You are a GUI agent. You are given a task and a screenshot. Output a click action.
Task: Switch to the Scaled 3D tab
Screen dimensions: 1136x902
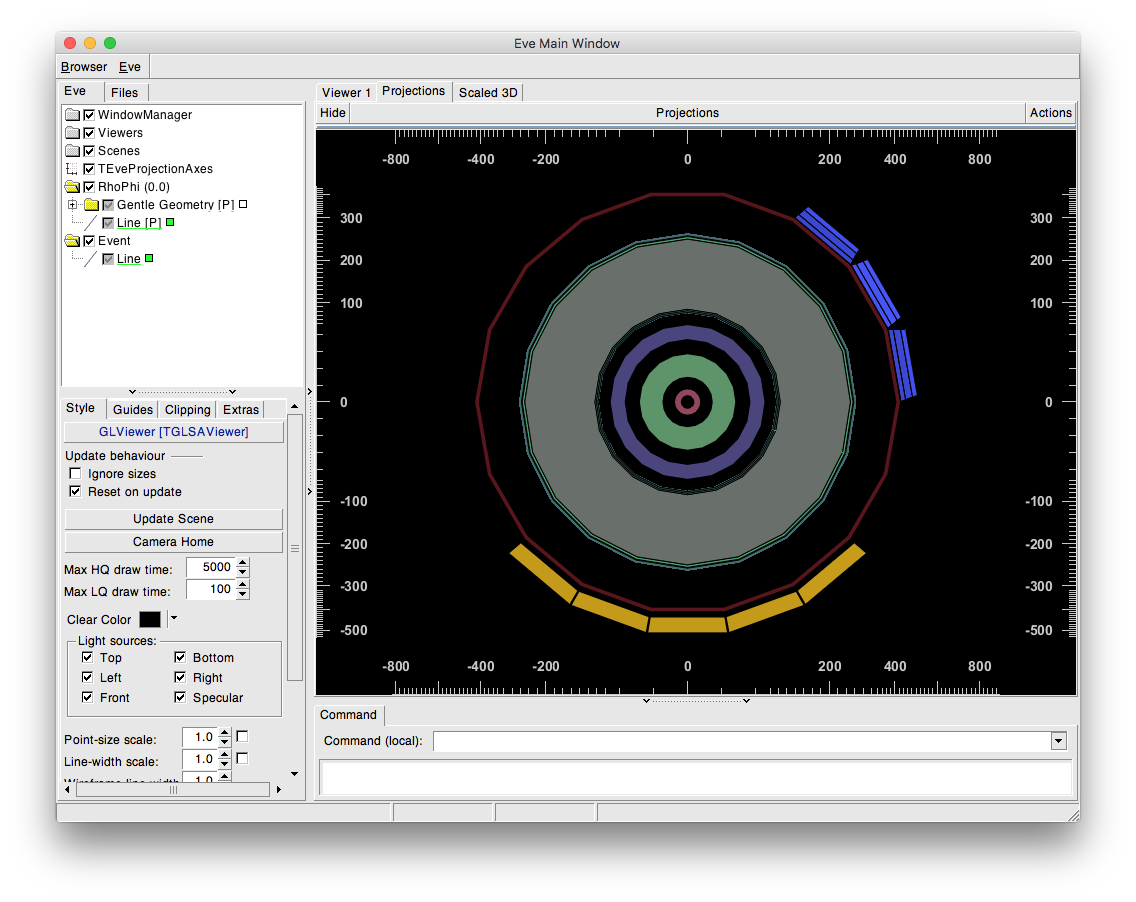[488, 91]
